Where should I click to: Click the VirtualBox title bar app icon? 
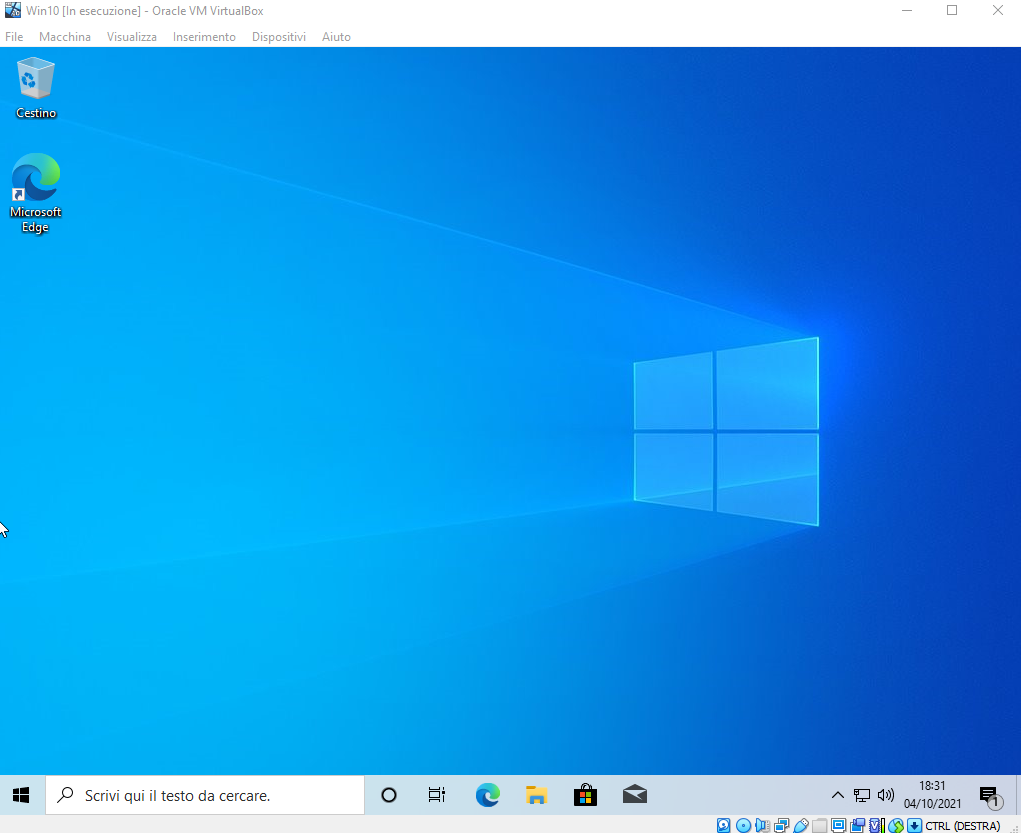click(x=12, y=10)
